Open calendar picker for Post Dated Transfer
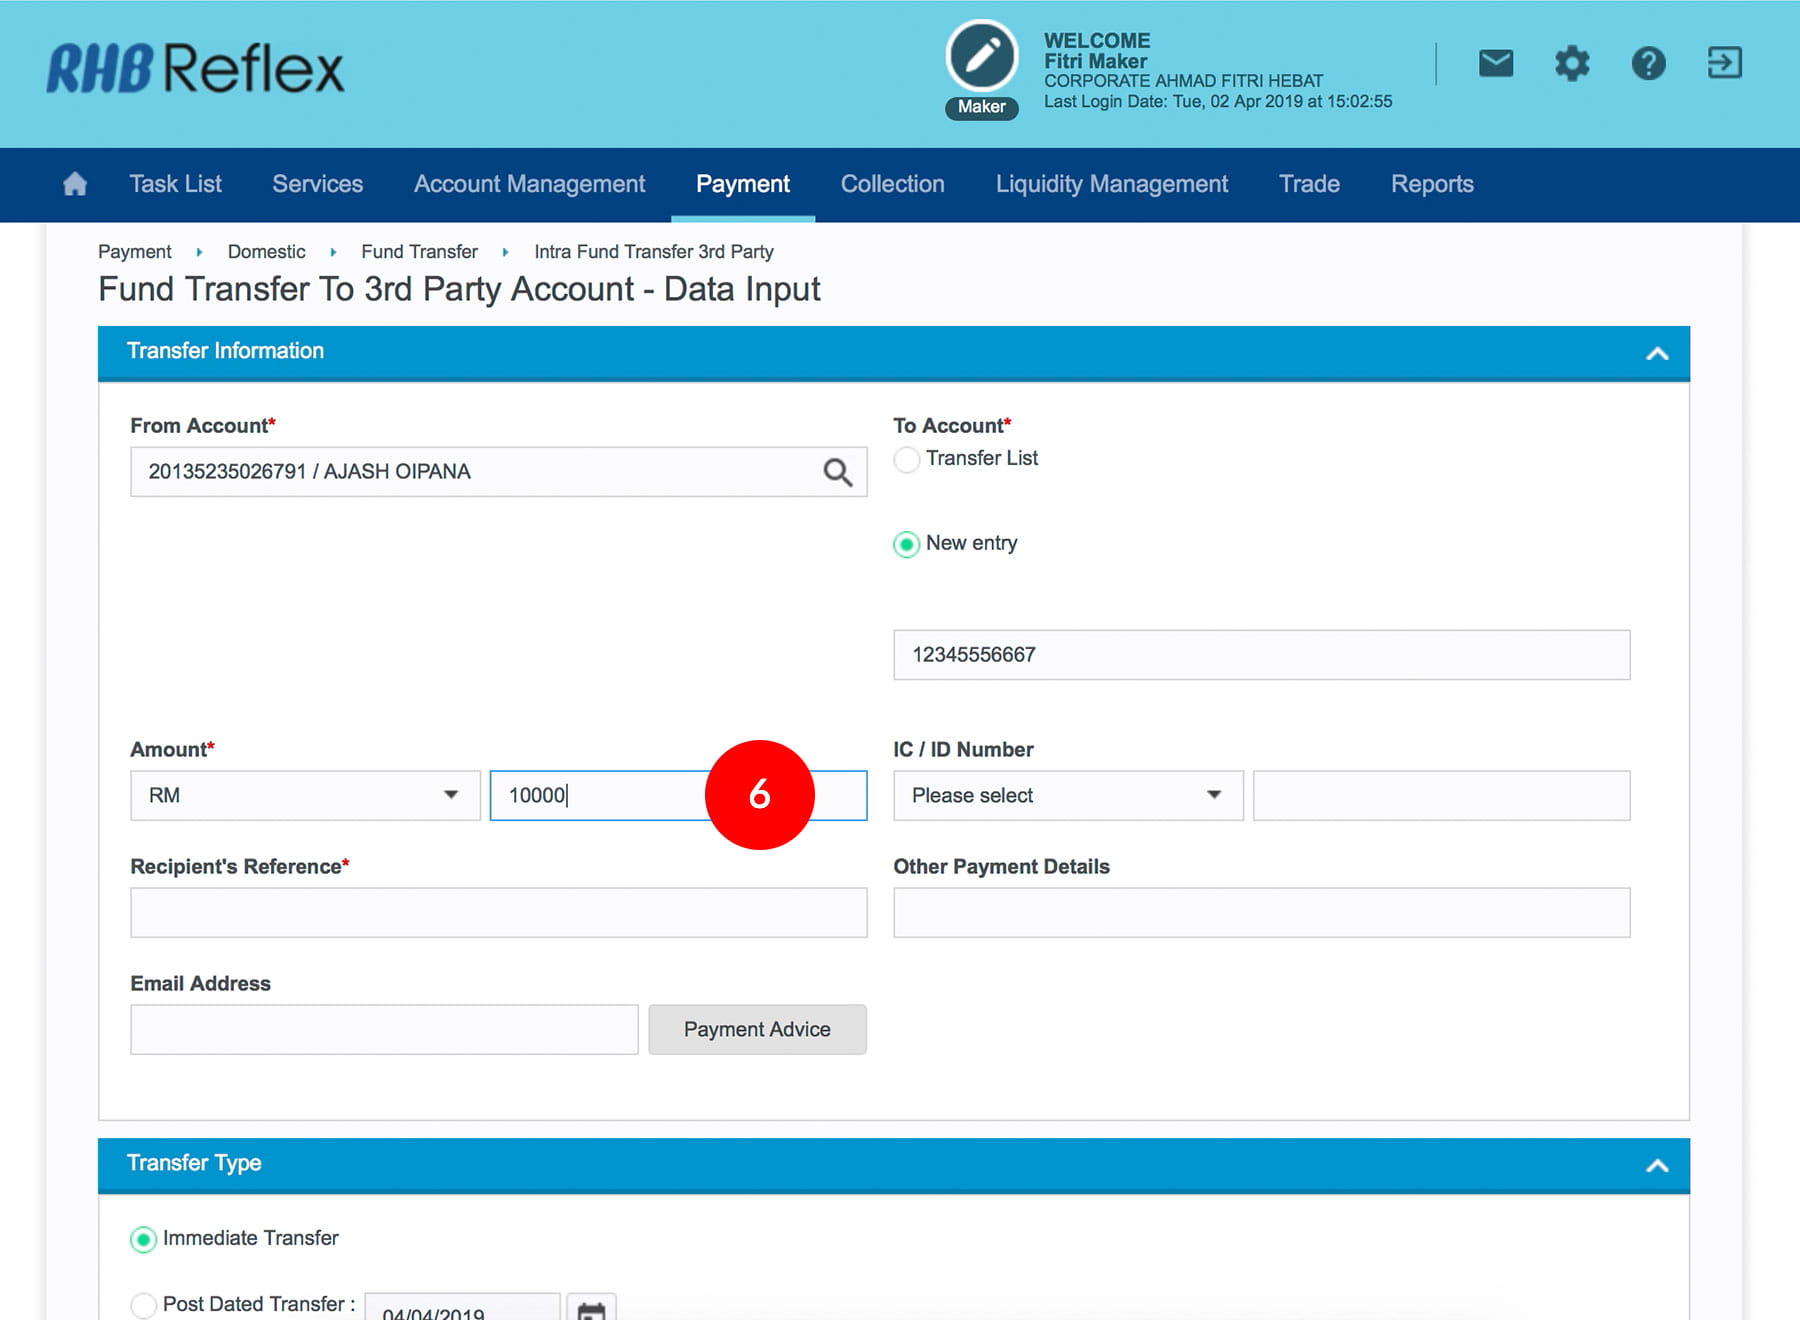Screen dimensions: 1800x1320 click(x=591, y=1309)
